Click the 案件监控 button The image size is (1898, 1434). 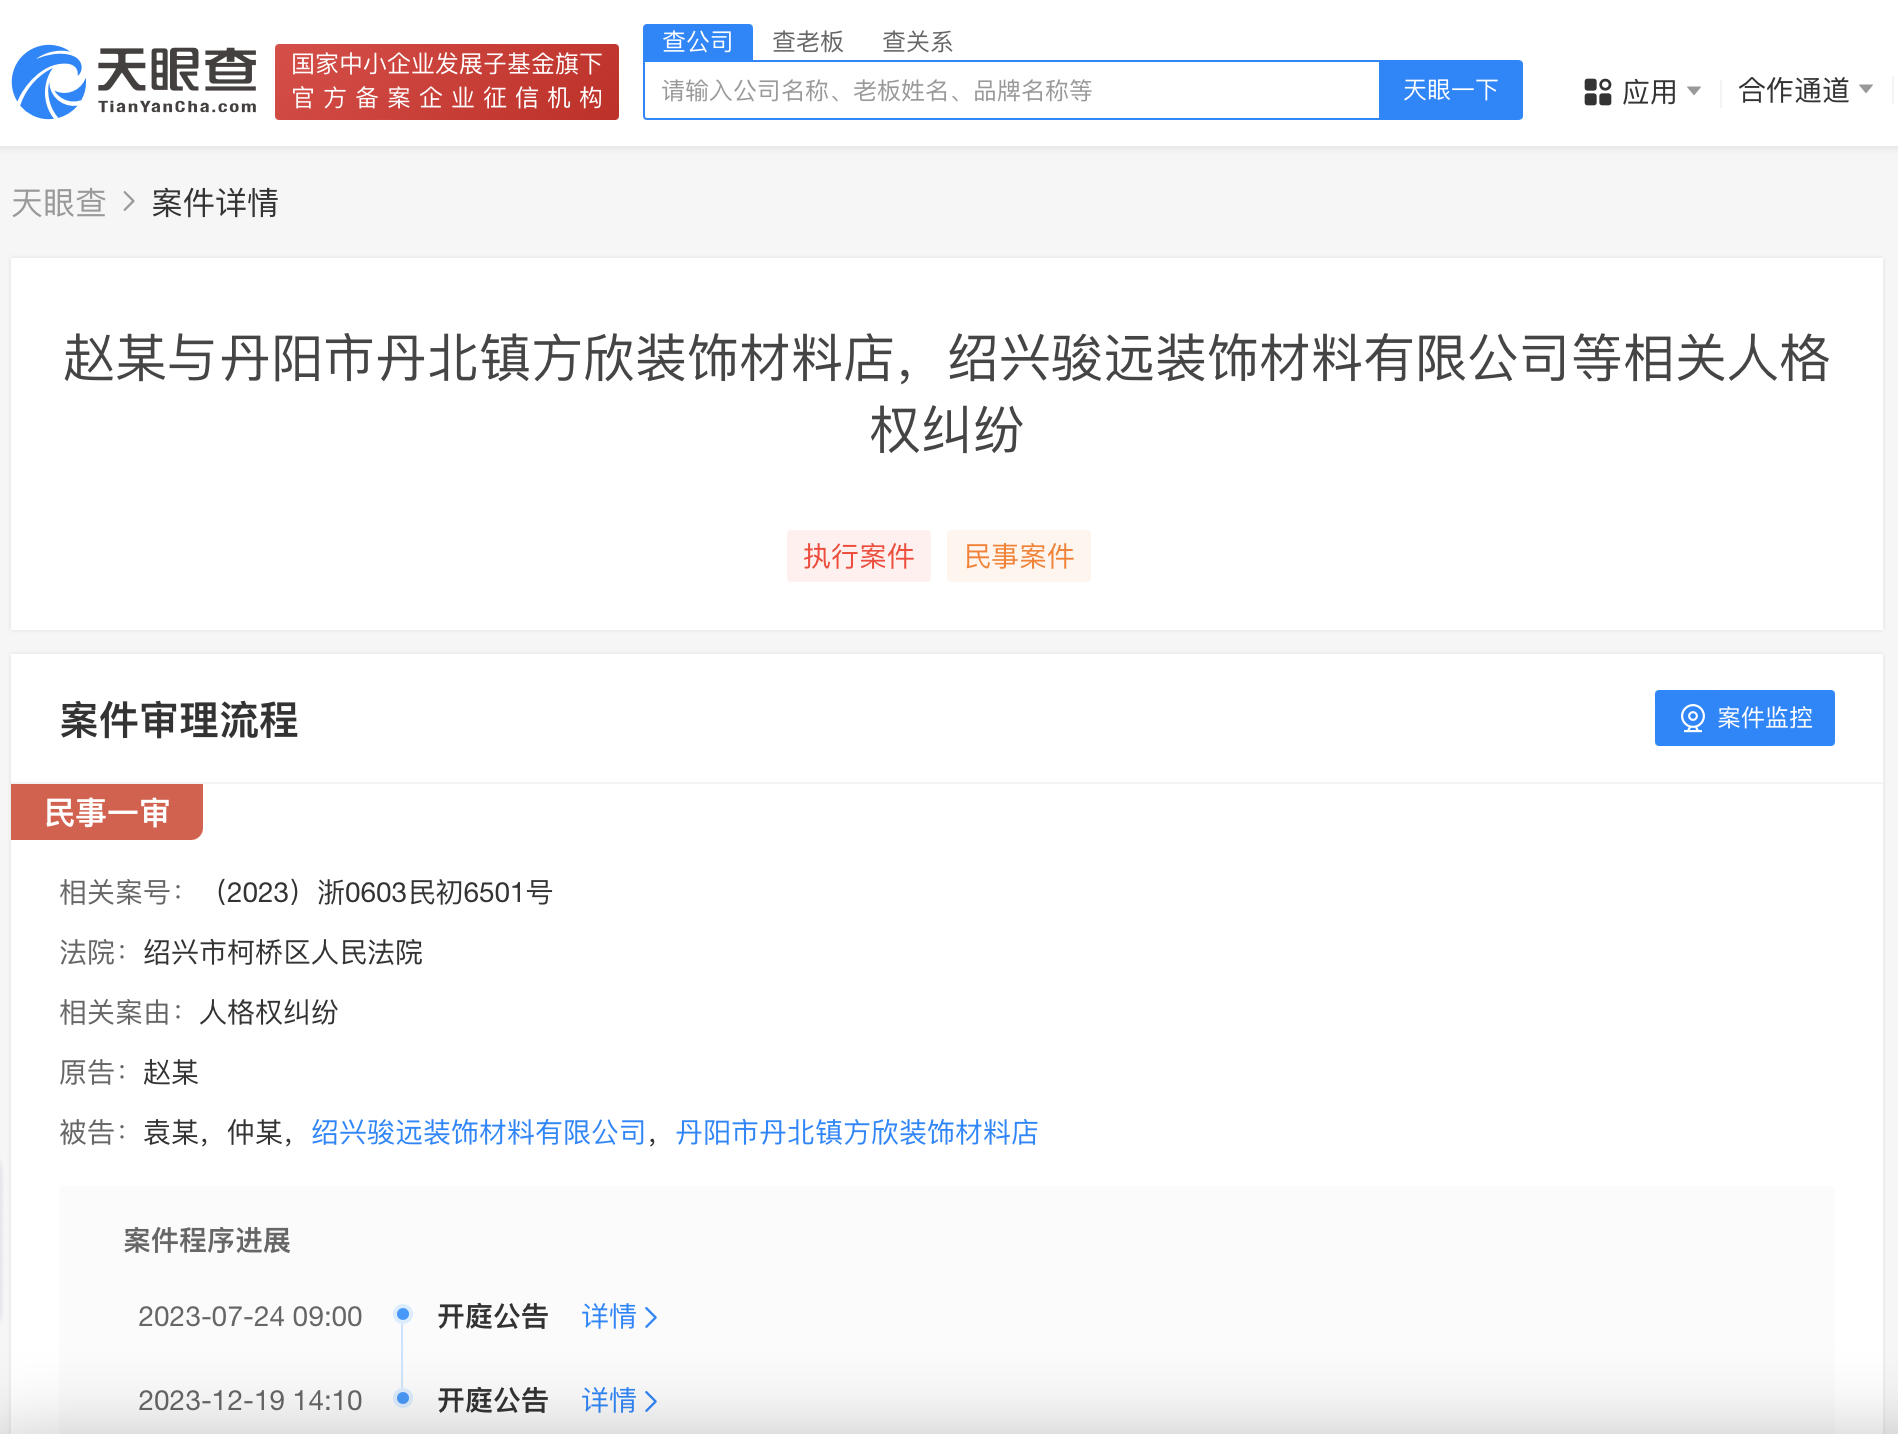click(1744, 717)
